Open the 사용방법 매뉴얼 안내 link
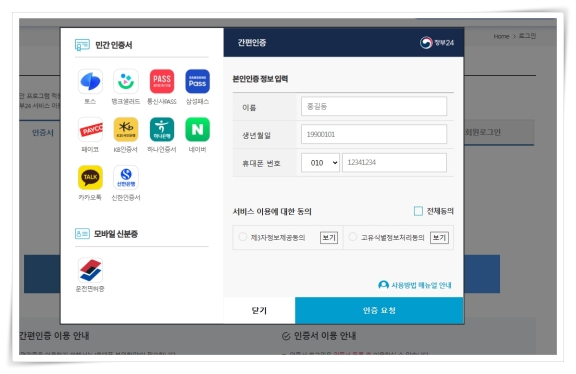The height and width of the screenshot is (374, 576). click(x=415, y=285)
